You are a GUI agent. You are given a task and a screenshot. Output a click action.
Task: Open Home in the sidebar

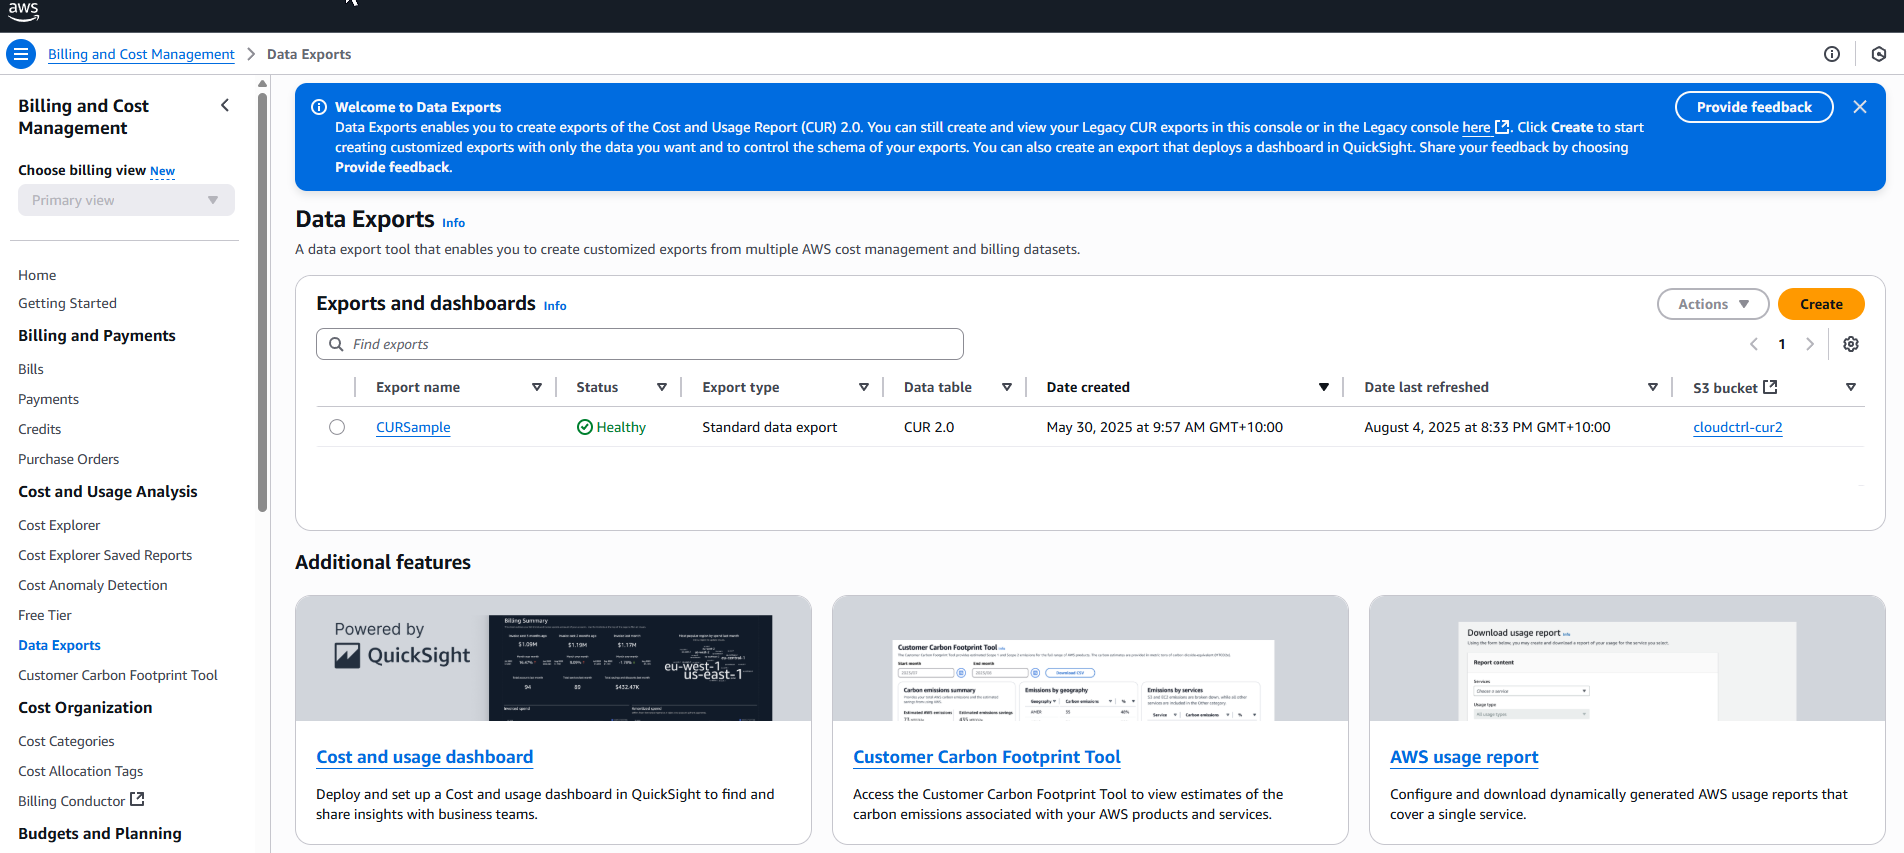[37, 275]
